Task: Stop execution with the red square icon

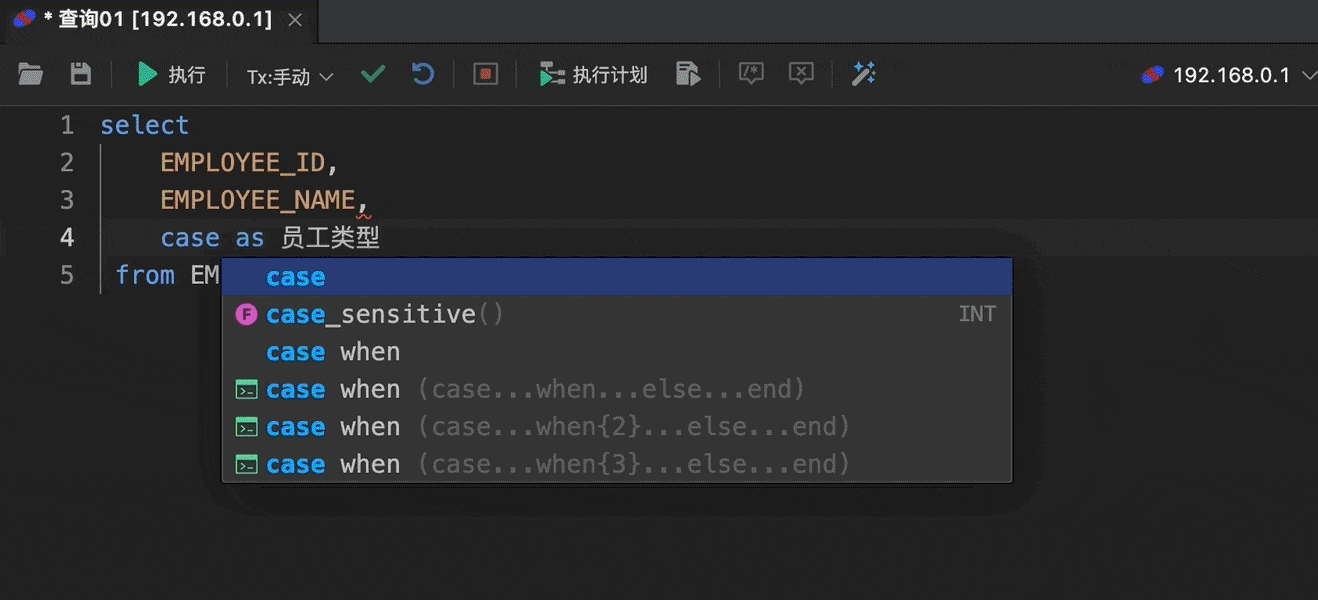Action: (486, 74)
